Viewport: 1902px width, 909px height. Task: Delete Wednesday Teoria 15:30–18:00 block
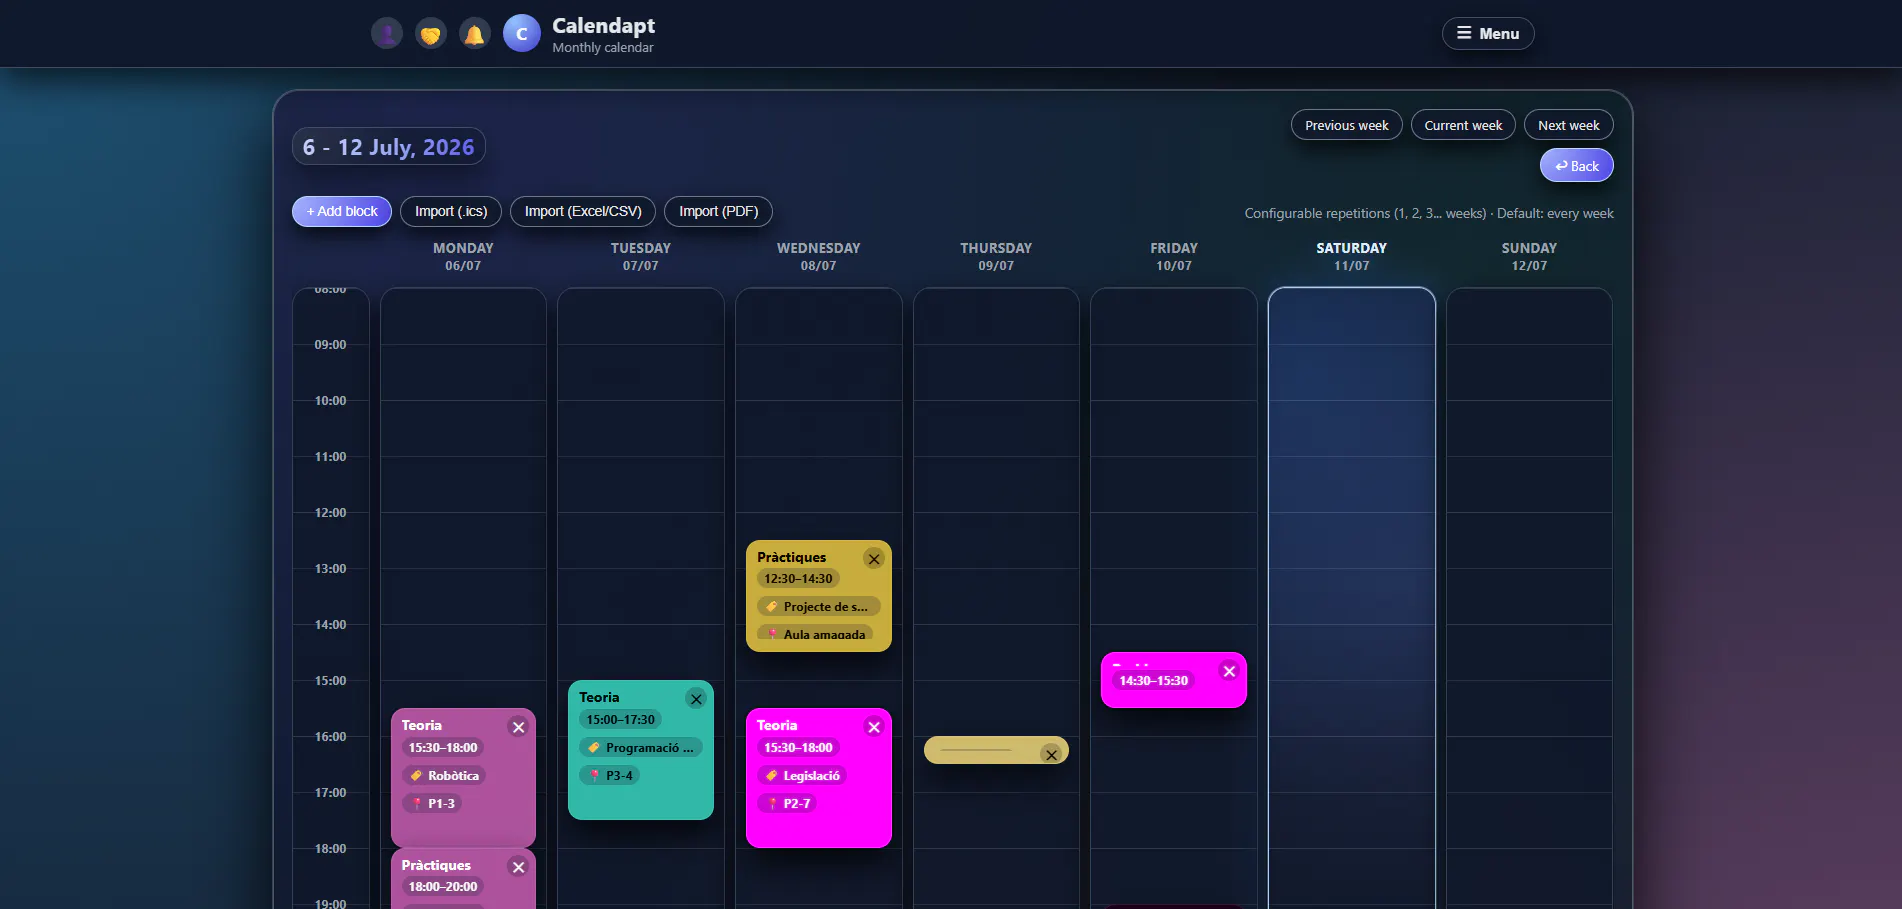tap(874, 727)
